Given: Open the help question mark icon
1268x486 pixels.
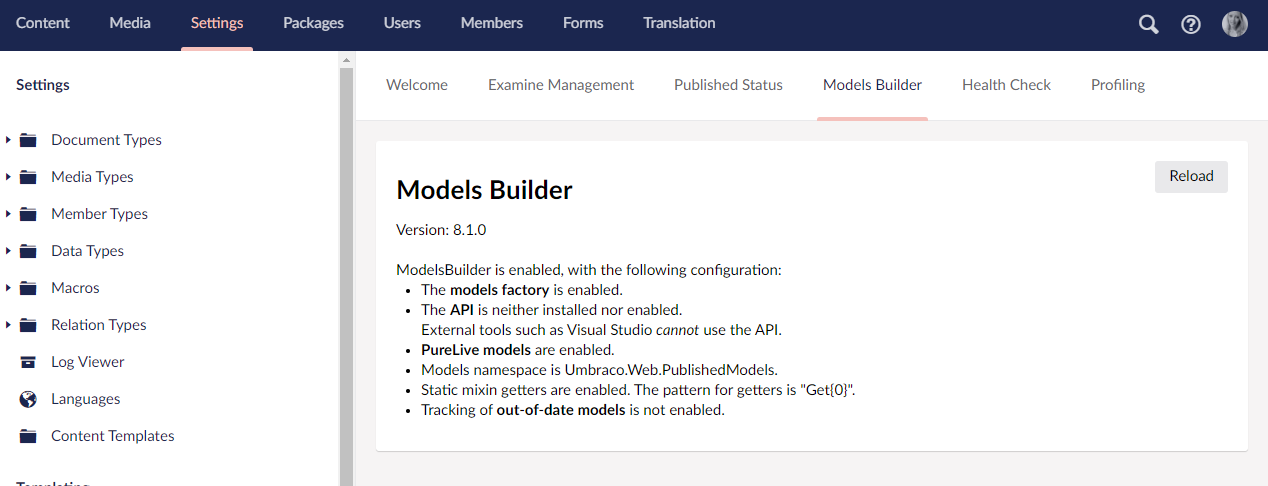Looking at the screenshot, I should pos(1191,24).
